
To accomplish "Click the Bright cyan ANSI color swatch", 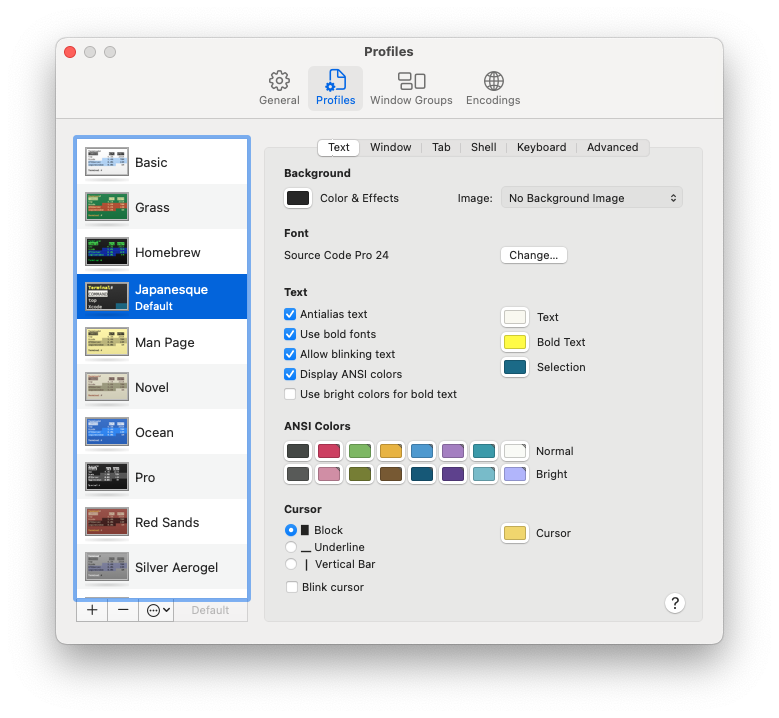I will pos(483,474).
